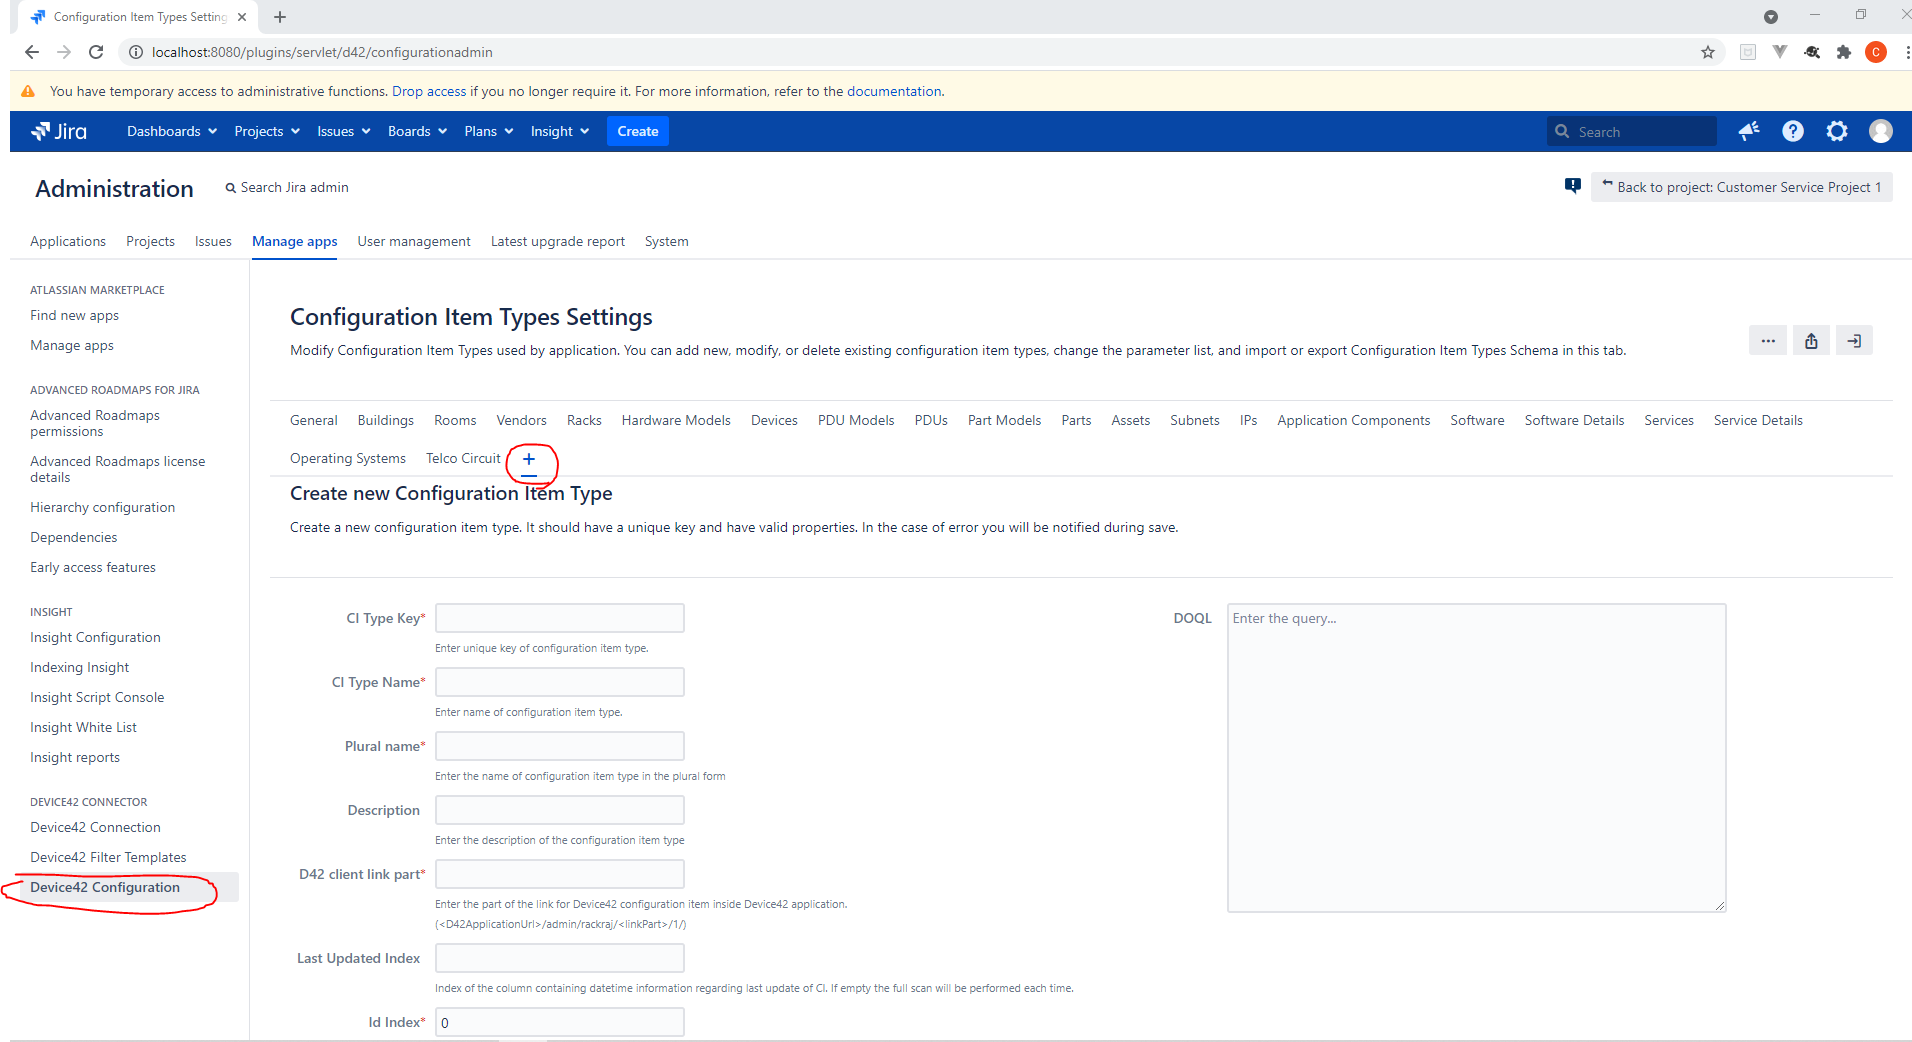Viewport: 1912px width, 1042px height.
Task: Open the give feedback megaphone icon
Action: [x=1748, y=131]
